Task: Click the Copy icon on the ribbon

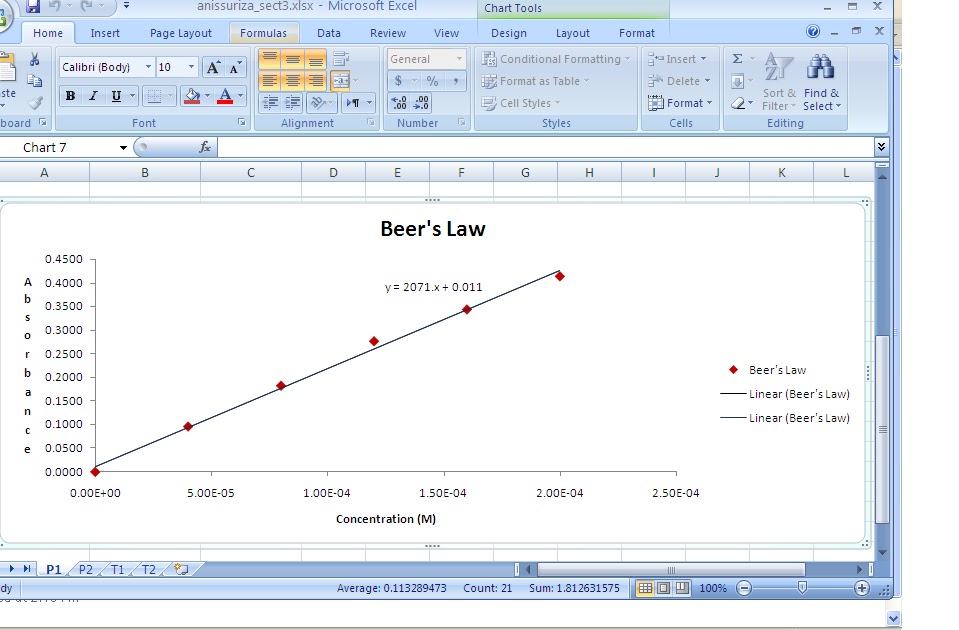Action: tap(35, 78)
